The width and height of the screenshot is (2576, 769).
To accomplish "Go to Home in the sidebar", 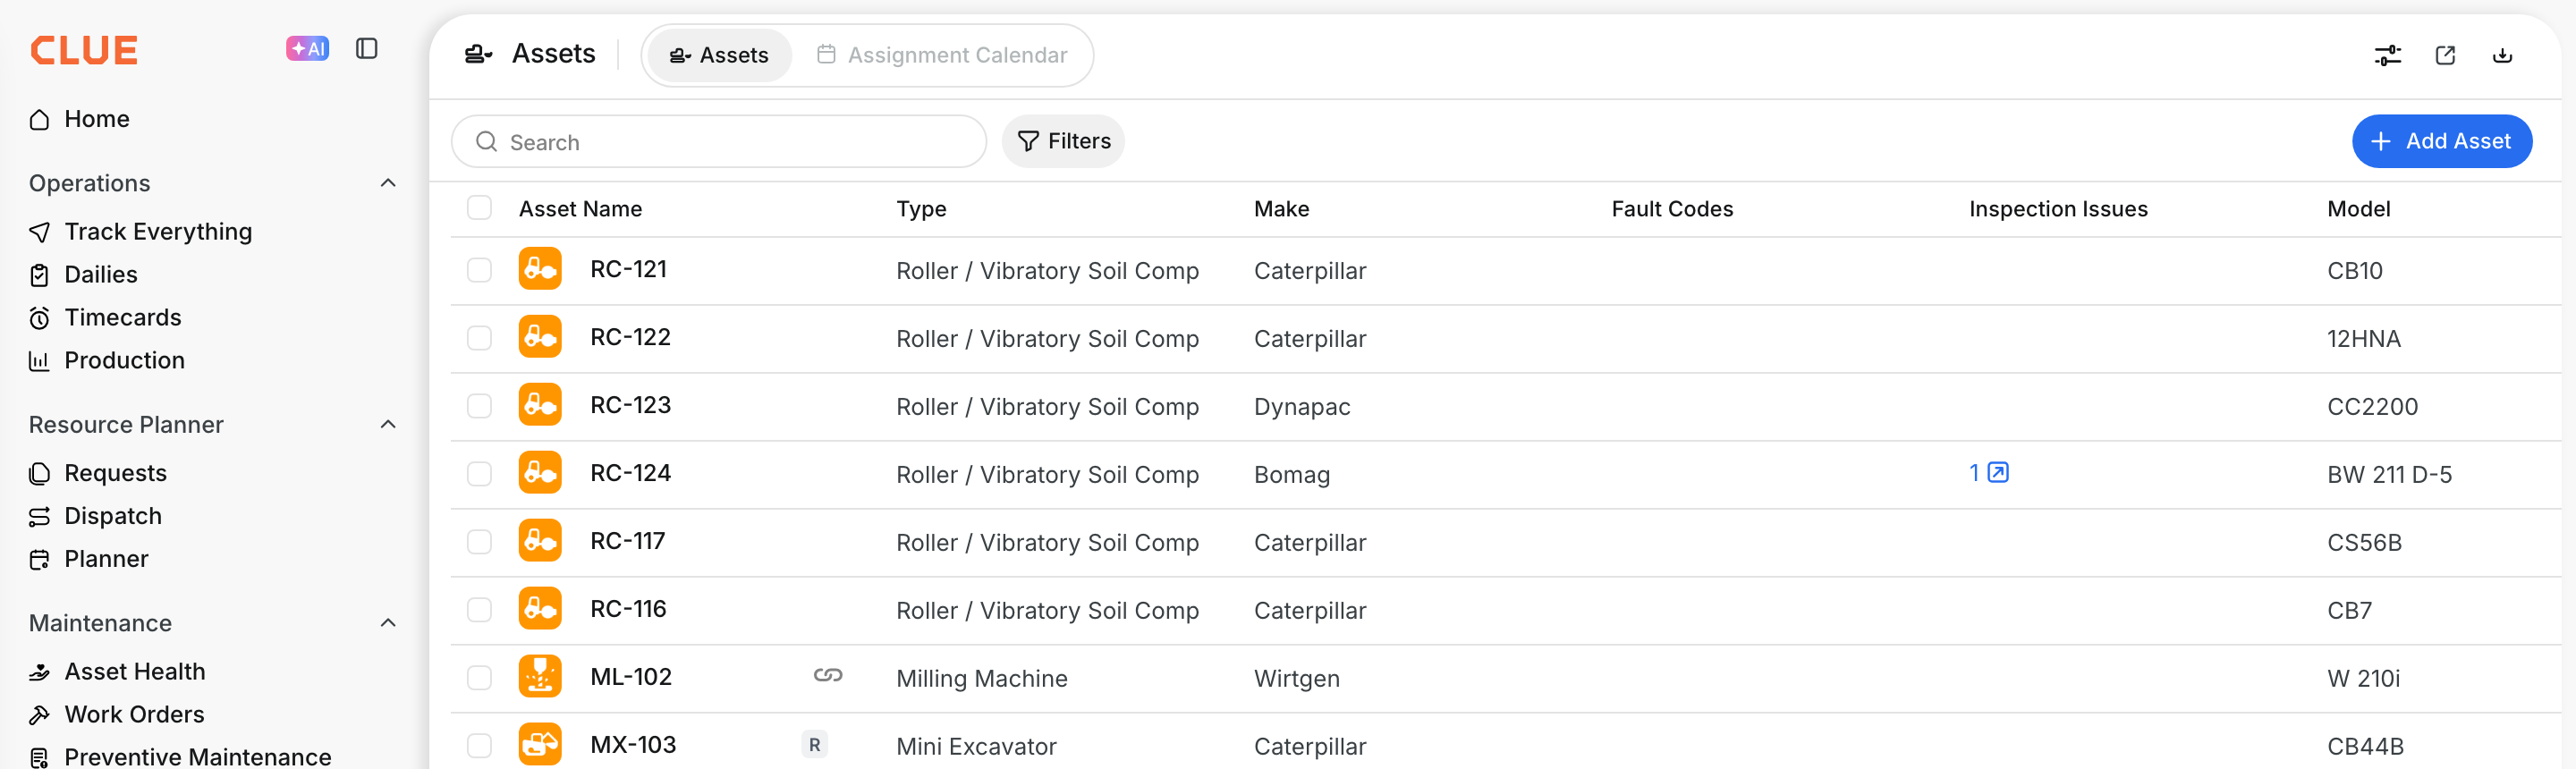I will pos(80,119).
